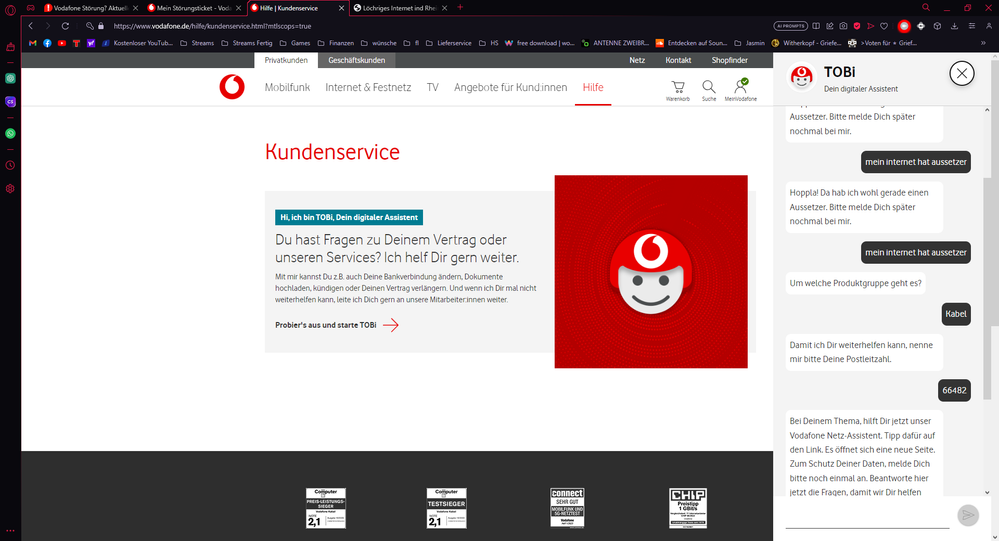The image size is (999, 541).
Task: Open a new tab with plus button
Action: [460, 8]
